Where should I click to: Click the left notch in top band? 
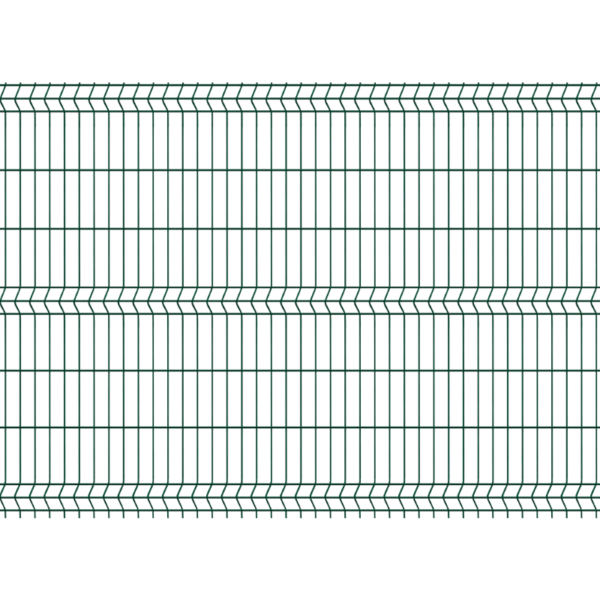[x=84, y=92]
